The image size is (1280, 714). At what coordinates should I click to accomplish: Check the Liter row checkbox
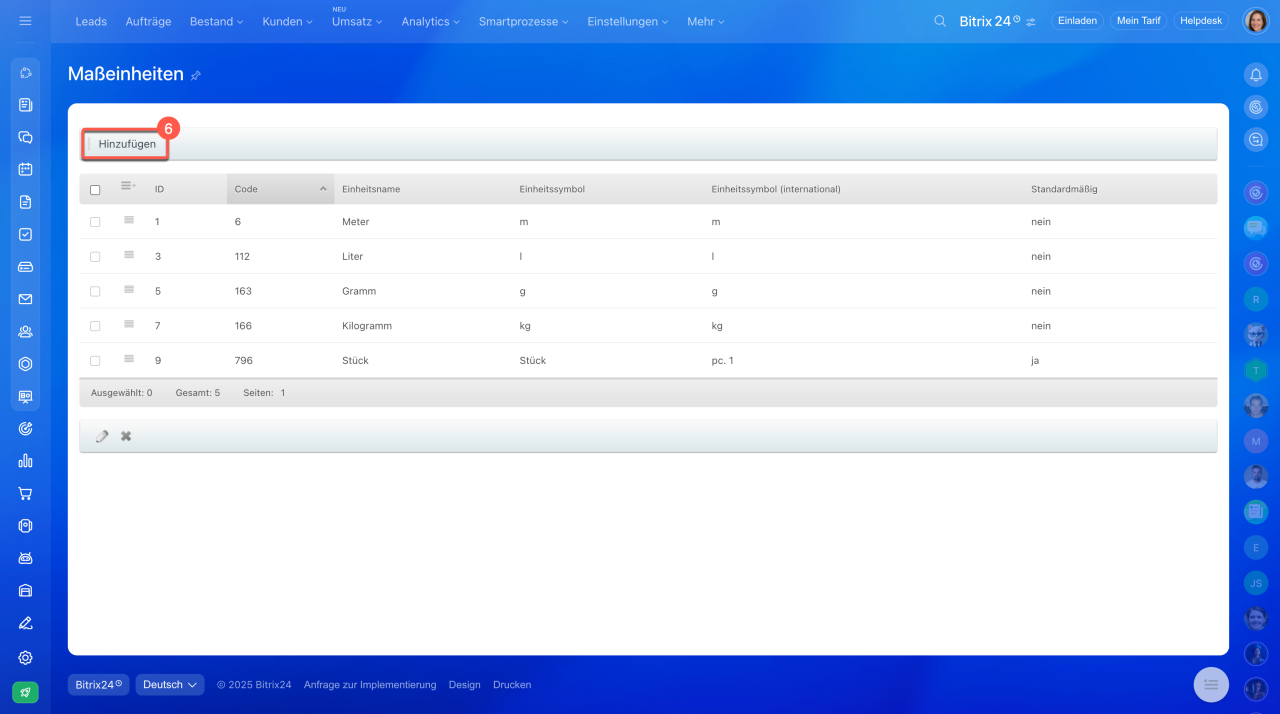(x=95, y=257)
